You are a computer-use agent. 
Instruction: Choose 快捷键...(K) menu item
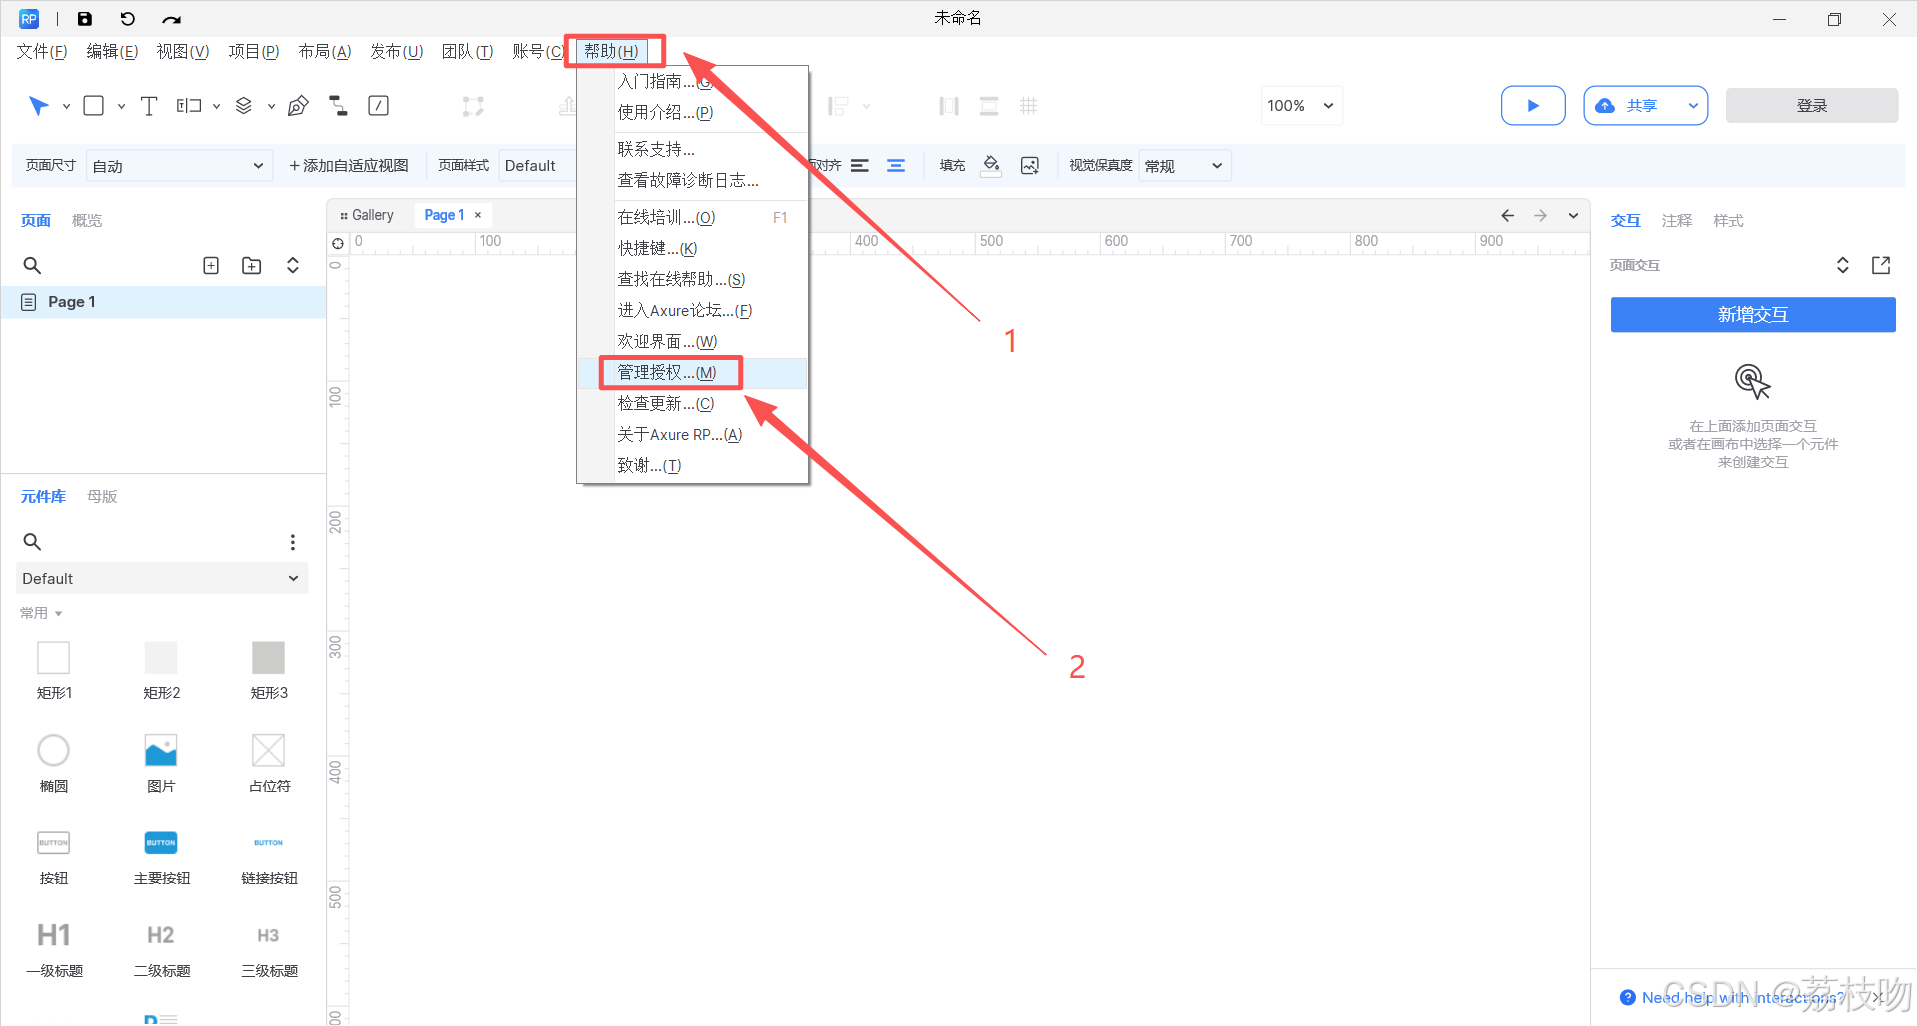click(693, 248)
